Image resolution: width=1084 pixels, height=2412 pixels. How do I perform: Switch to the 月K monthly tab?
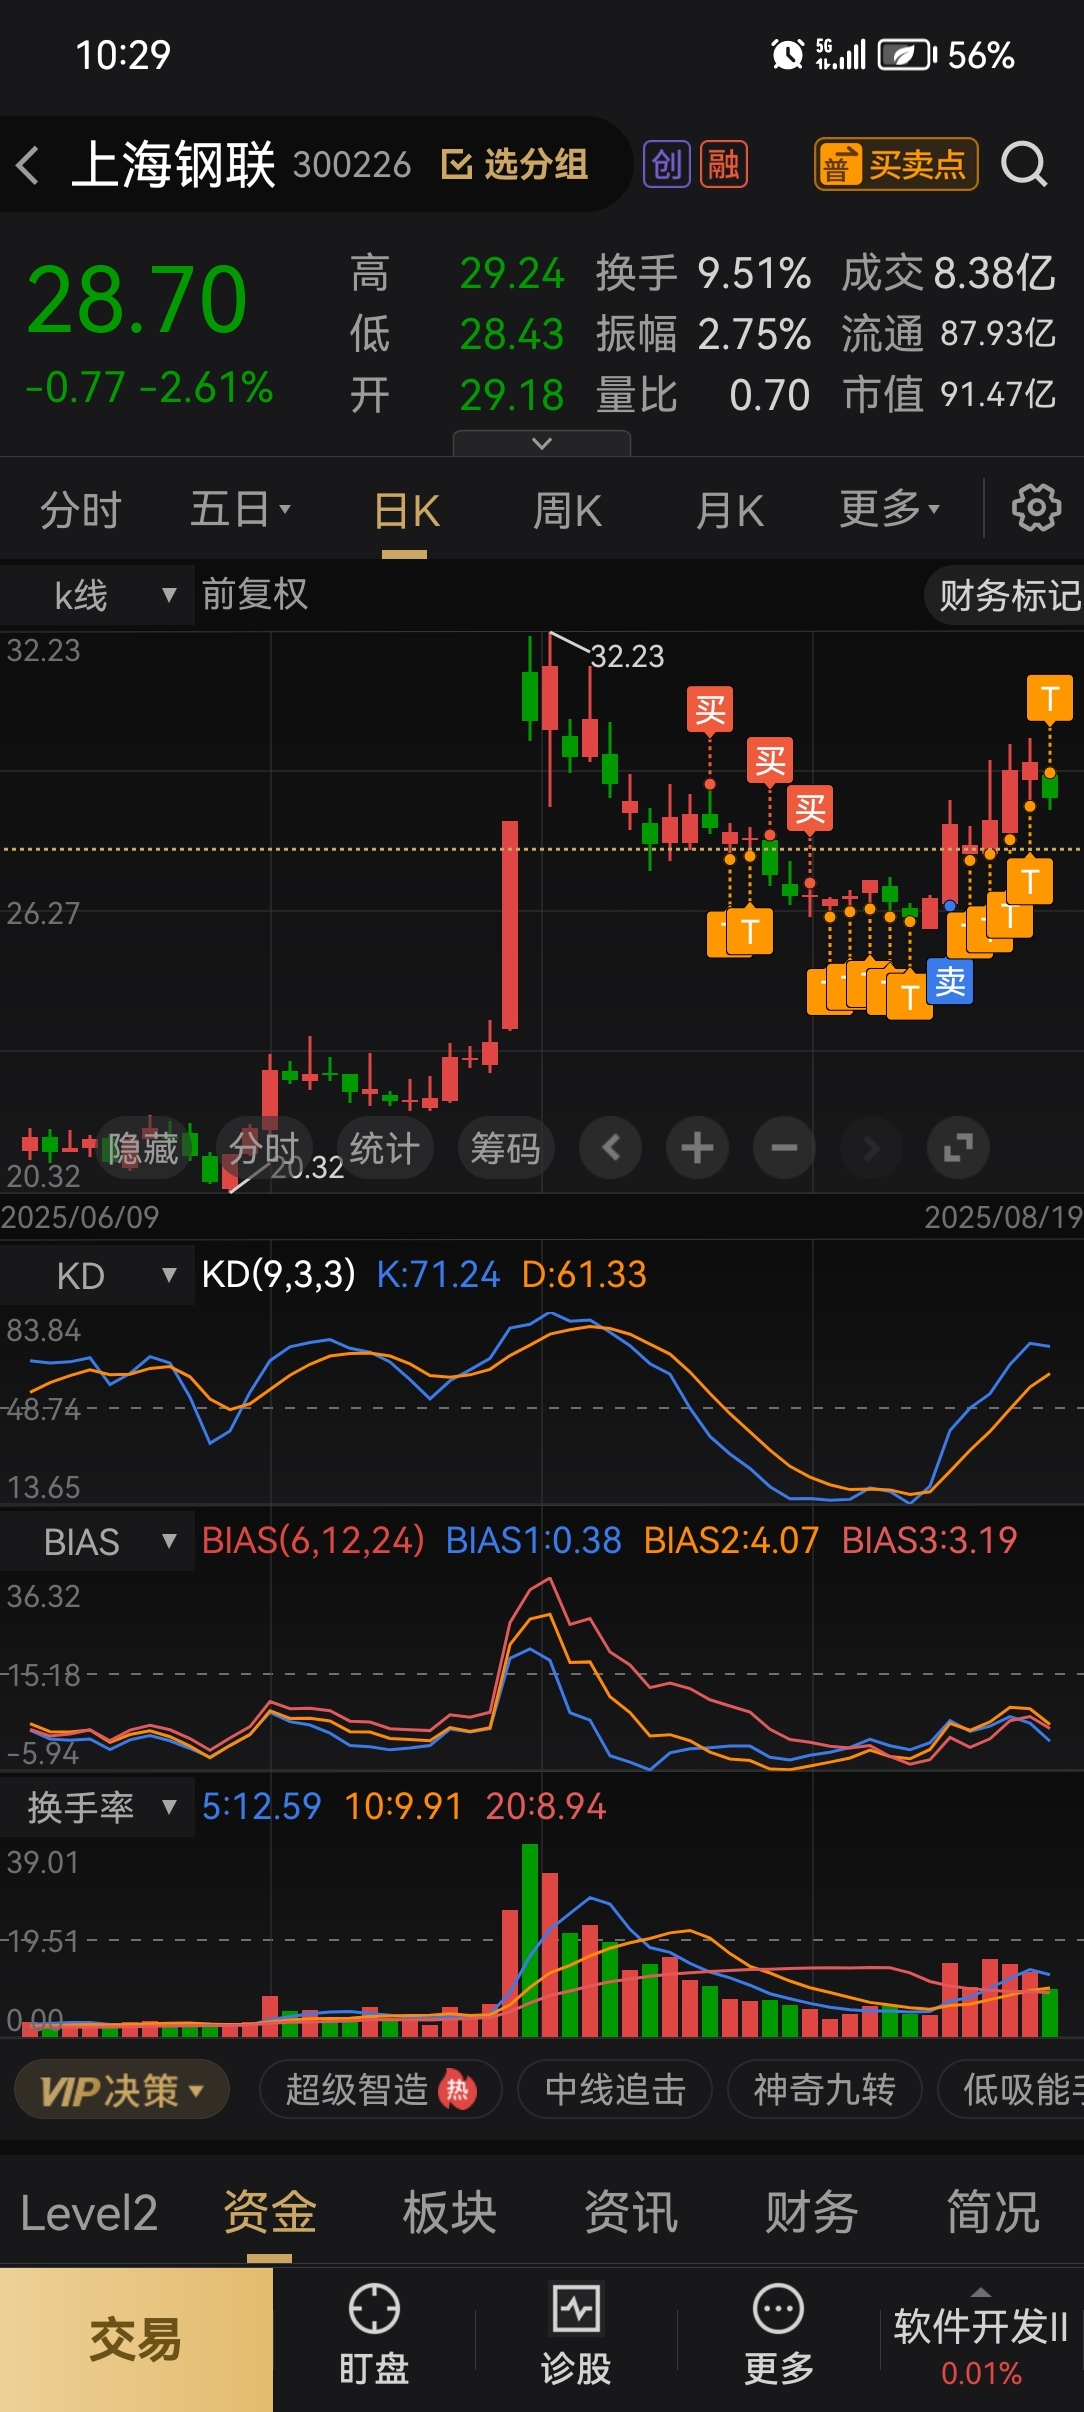coord(730,511)
